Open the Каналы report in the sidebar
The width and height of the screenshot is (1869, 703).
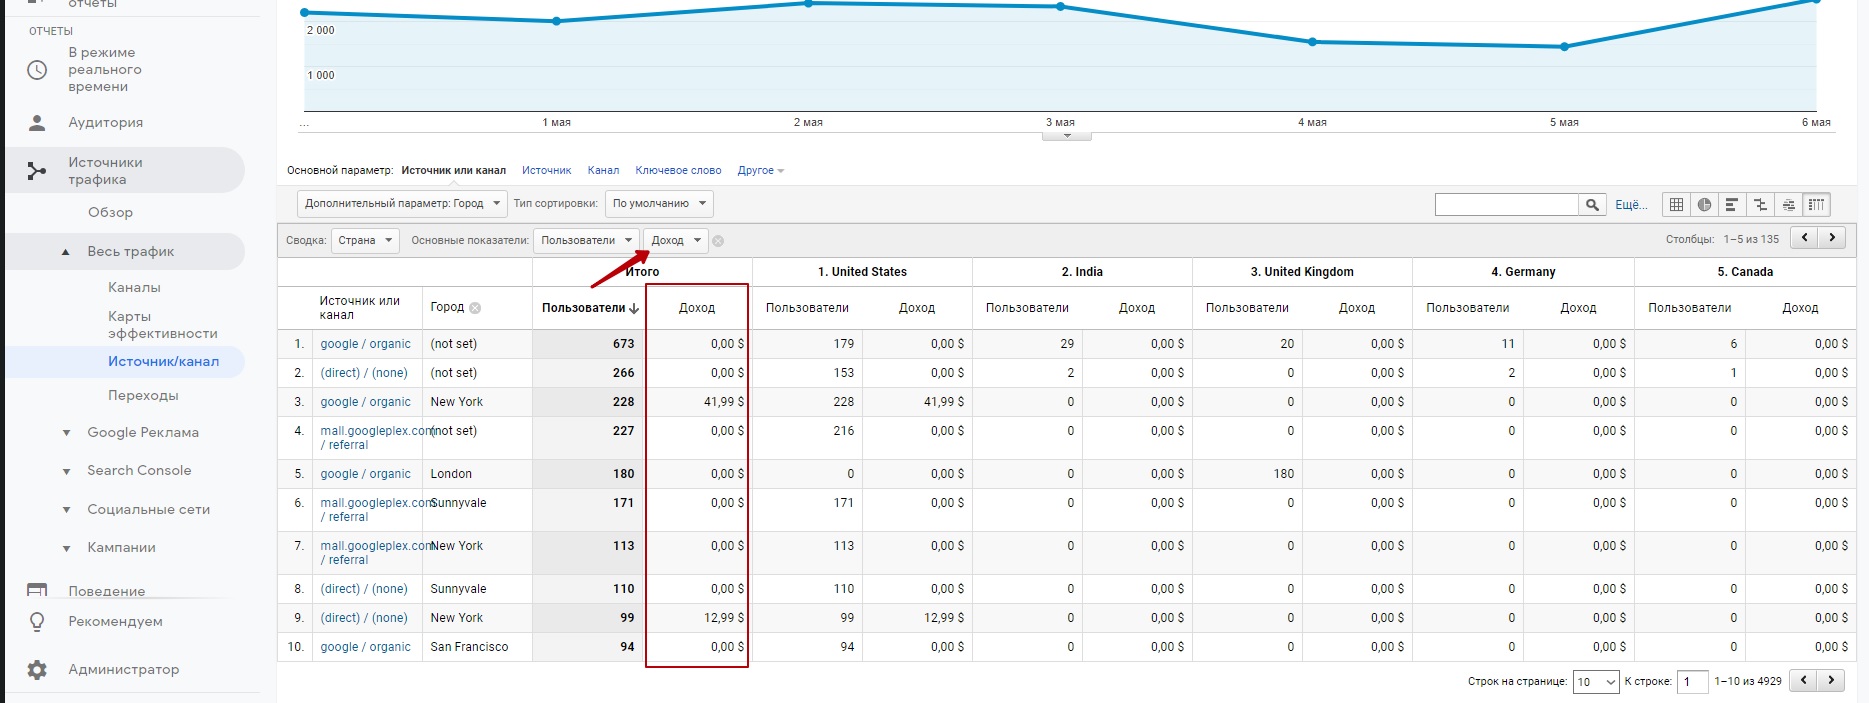tap(134, 287)
